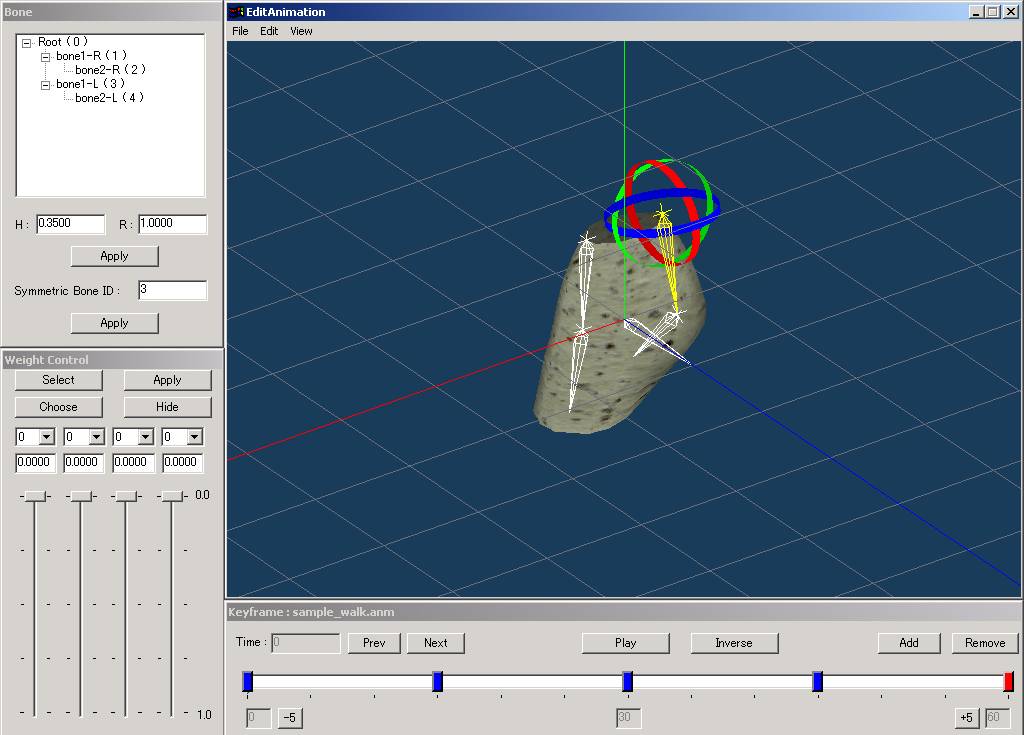Select the keyframe marker at frame 45
The width and height of the screenshot is (1024, 735).
click(818, 681)
